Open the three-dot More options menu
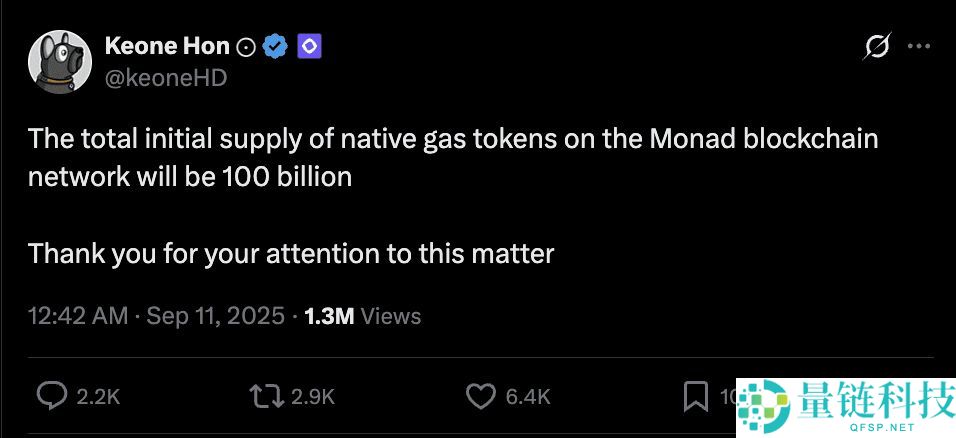The image size is (956, 438). pos(918,46)
